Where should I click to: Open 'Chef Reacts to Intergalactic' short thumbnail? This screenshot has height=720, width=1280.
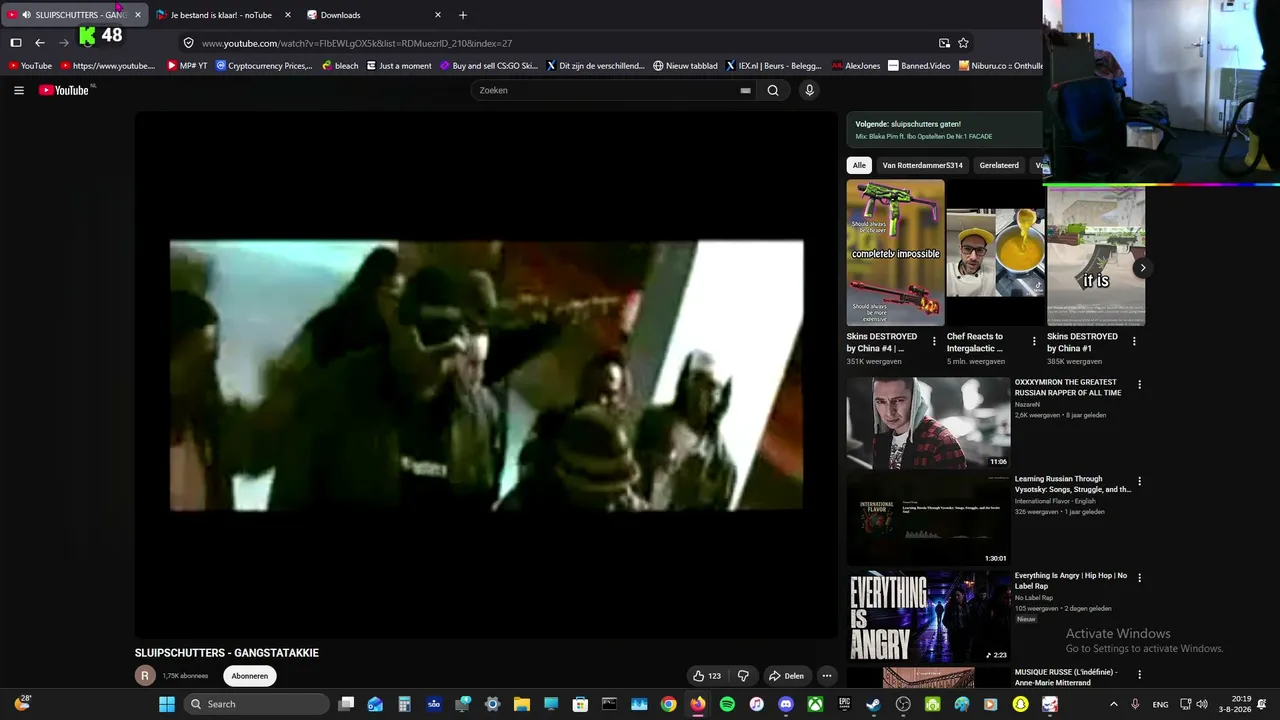[x=995, y=253]
